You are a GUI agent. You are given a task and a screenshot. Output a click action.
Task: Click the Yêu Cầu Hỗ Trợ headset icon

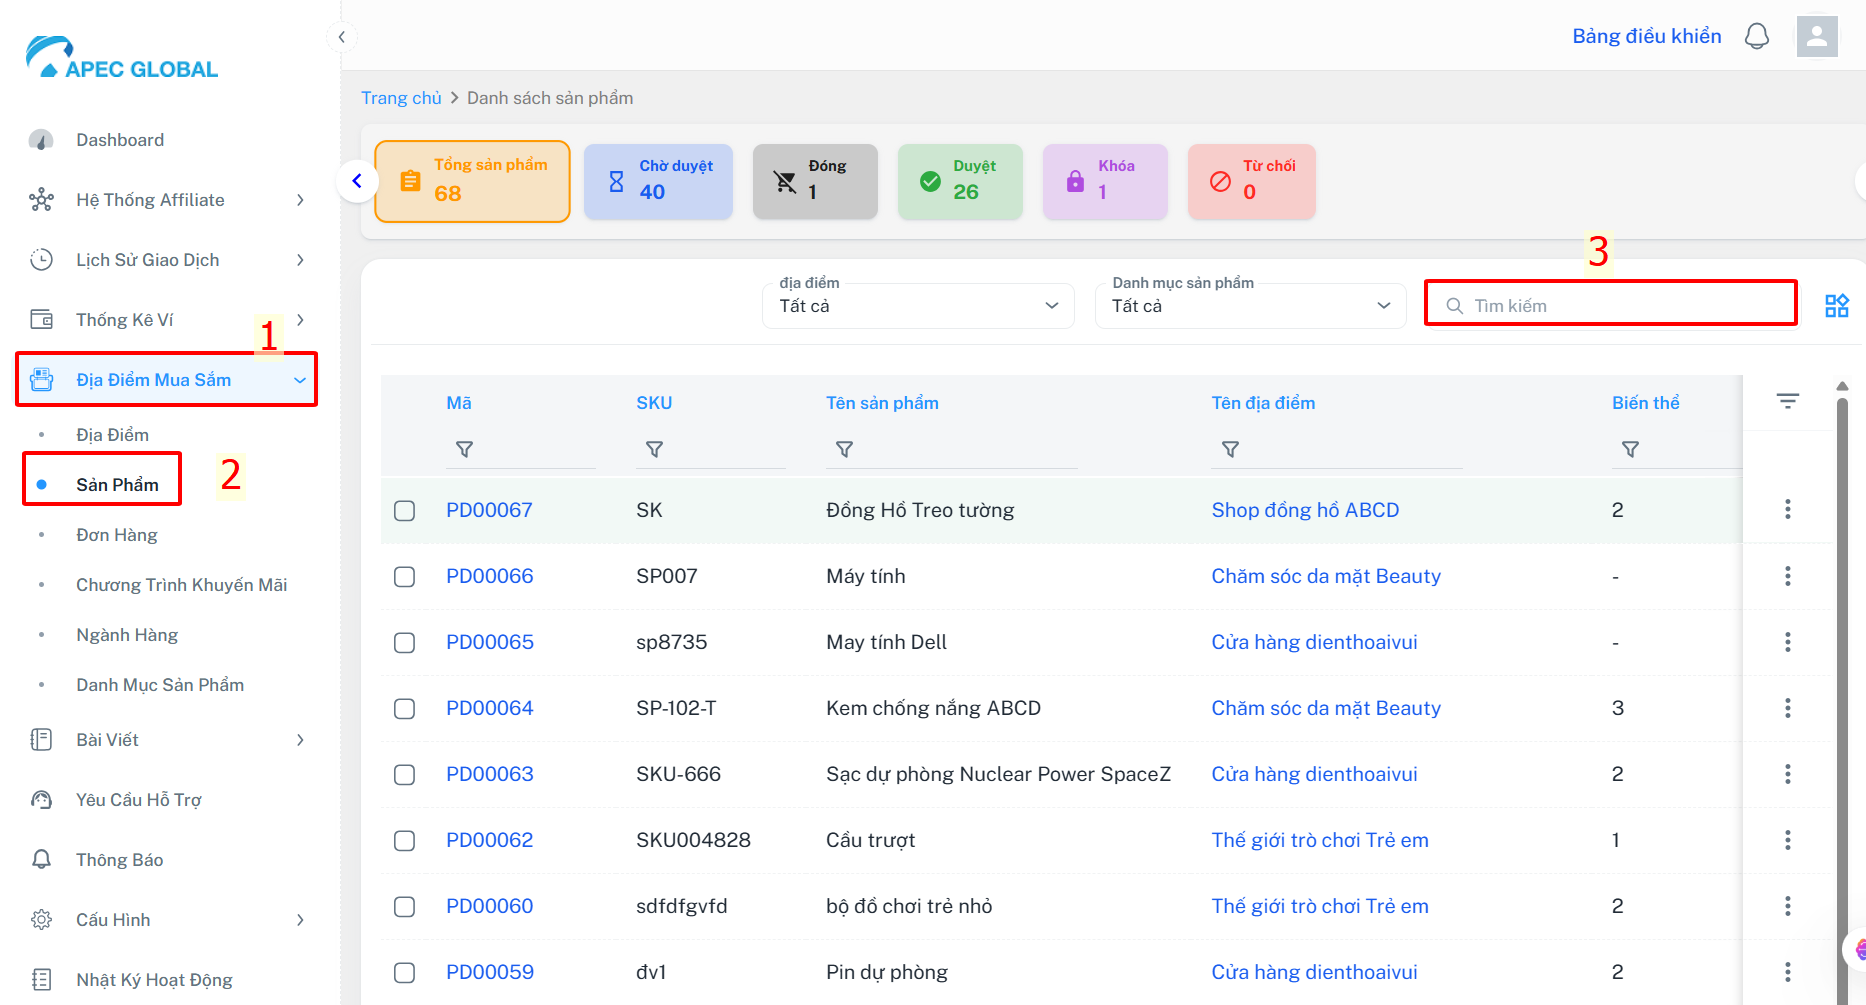point(41,800)
